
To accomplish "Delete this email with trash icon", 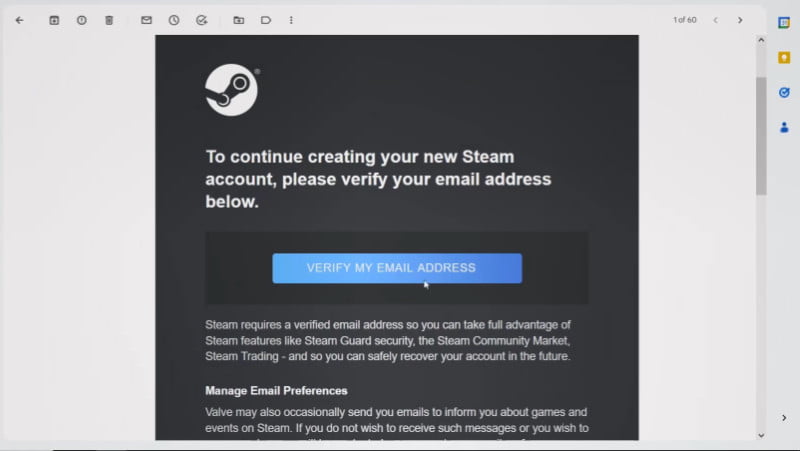I will (109, 20).
